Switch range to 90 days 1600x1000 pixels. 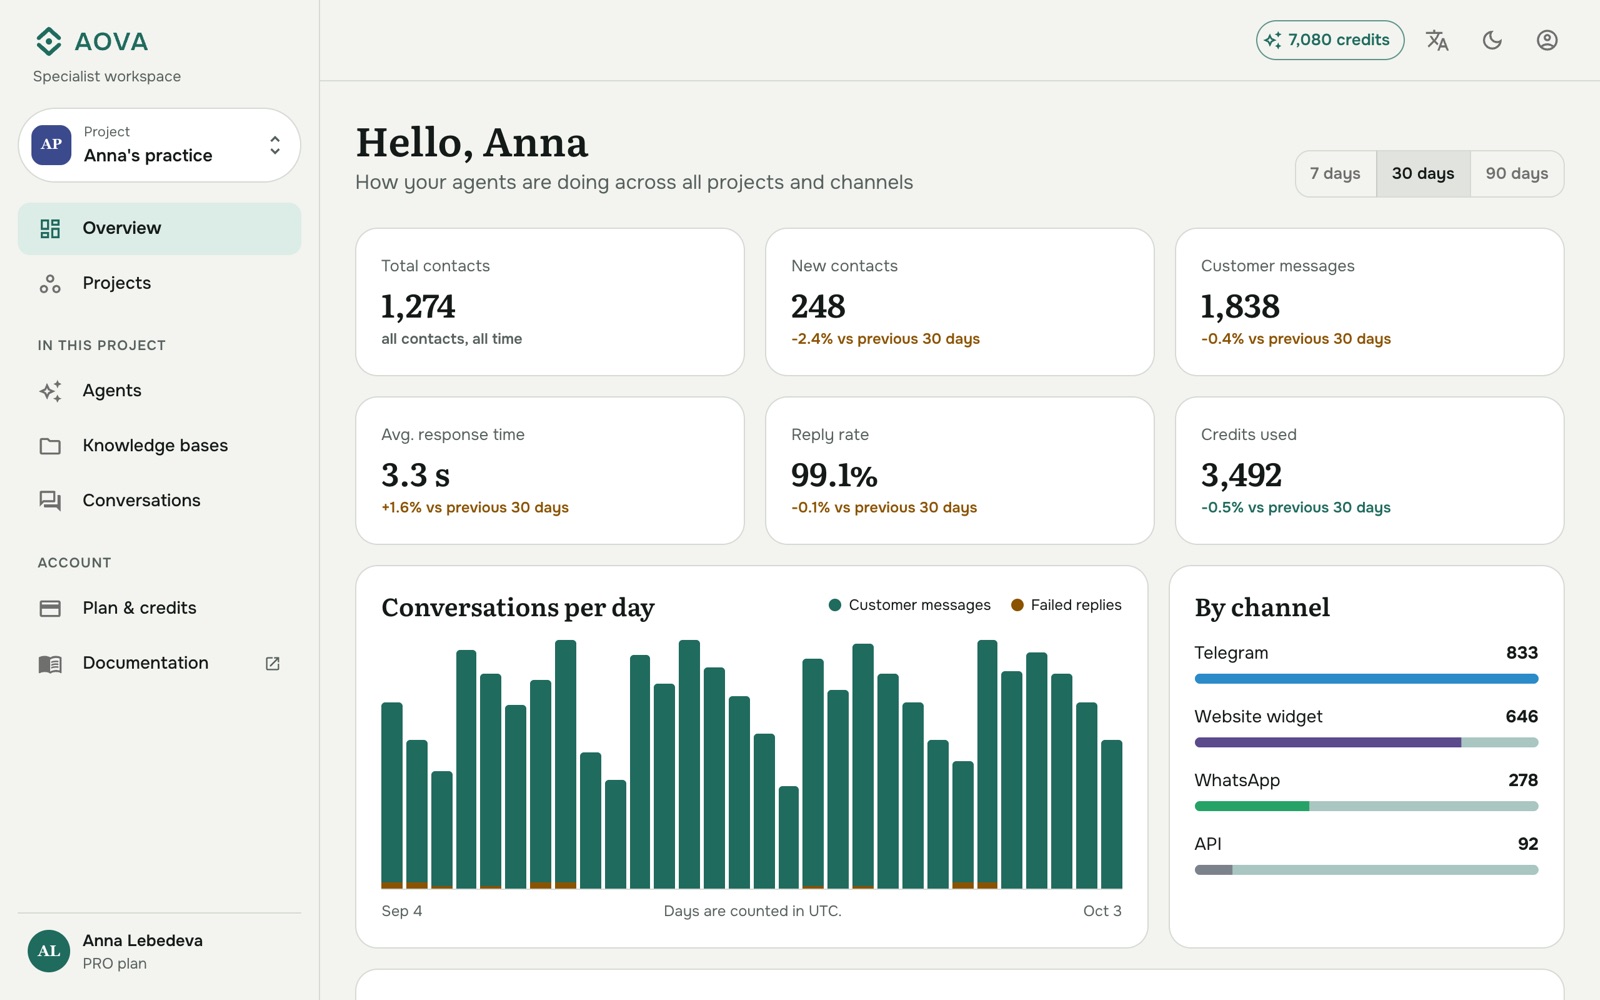[1517, 174]
